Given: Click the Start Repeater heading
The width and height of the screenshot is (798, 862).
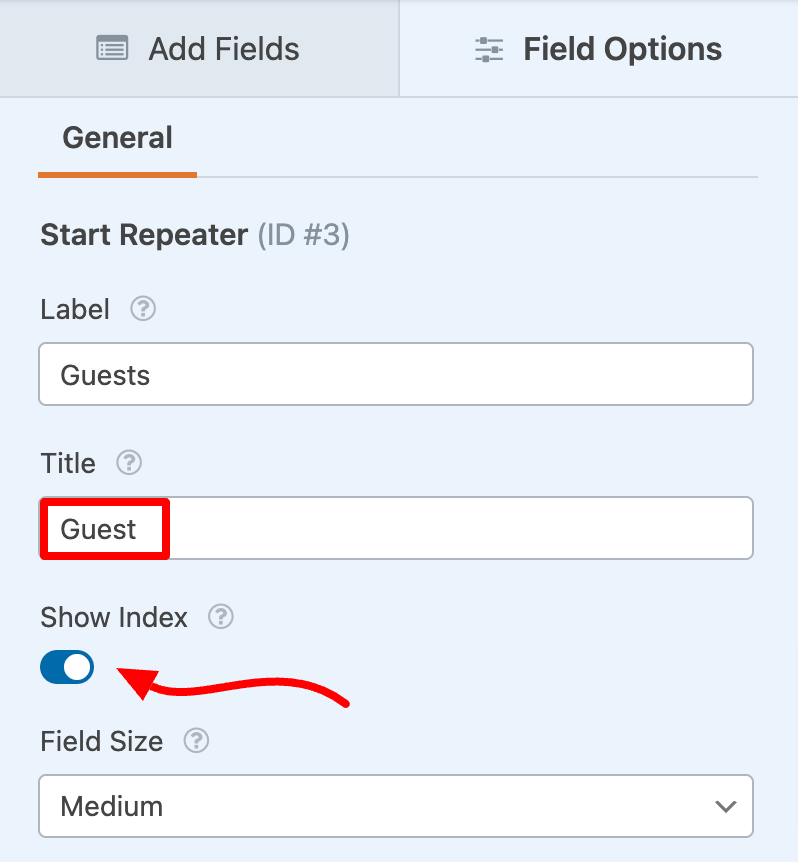Looking at the screenshot, I should point(144,235).
